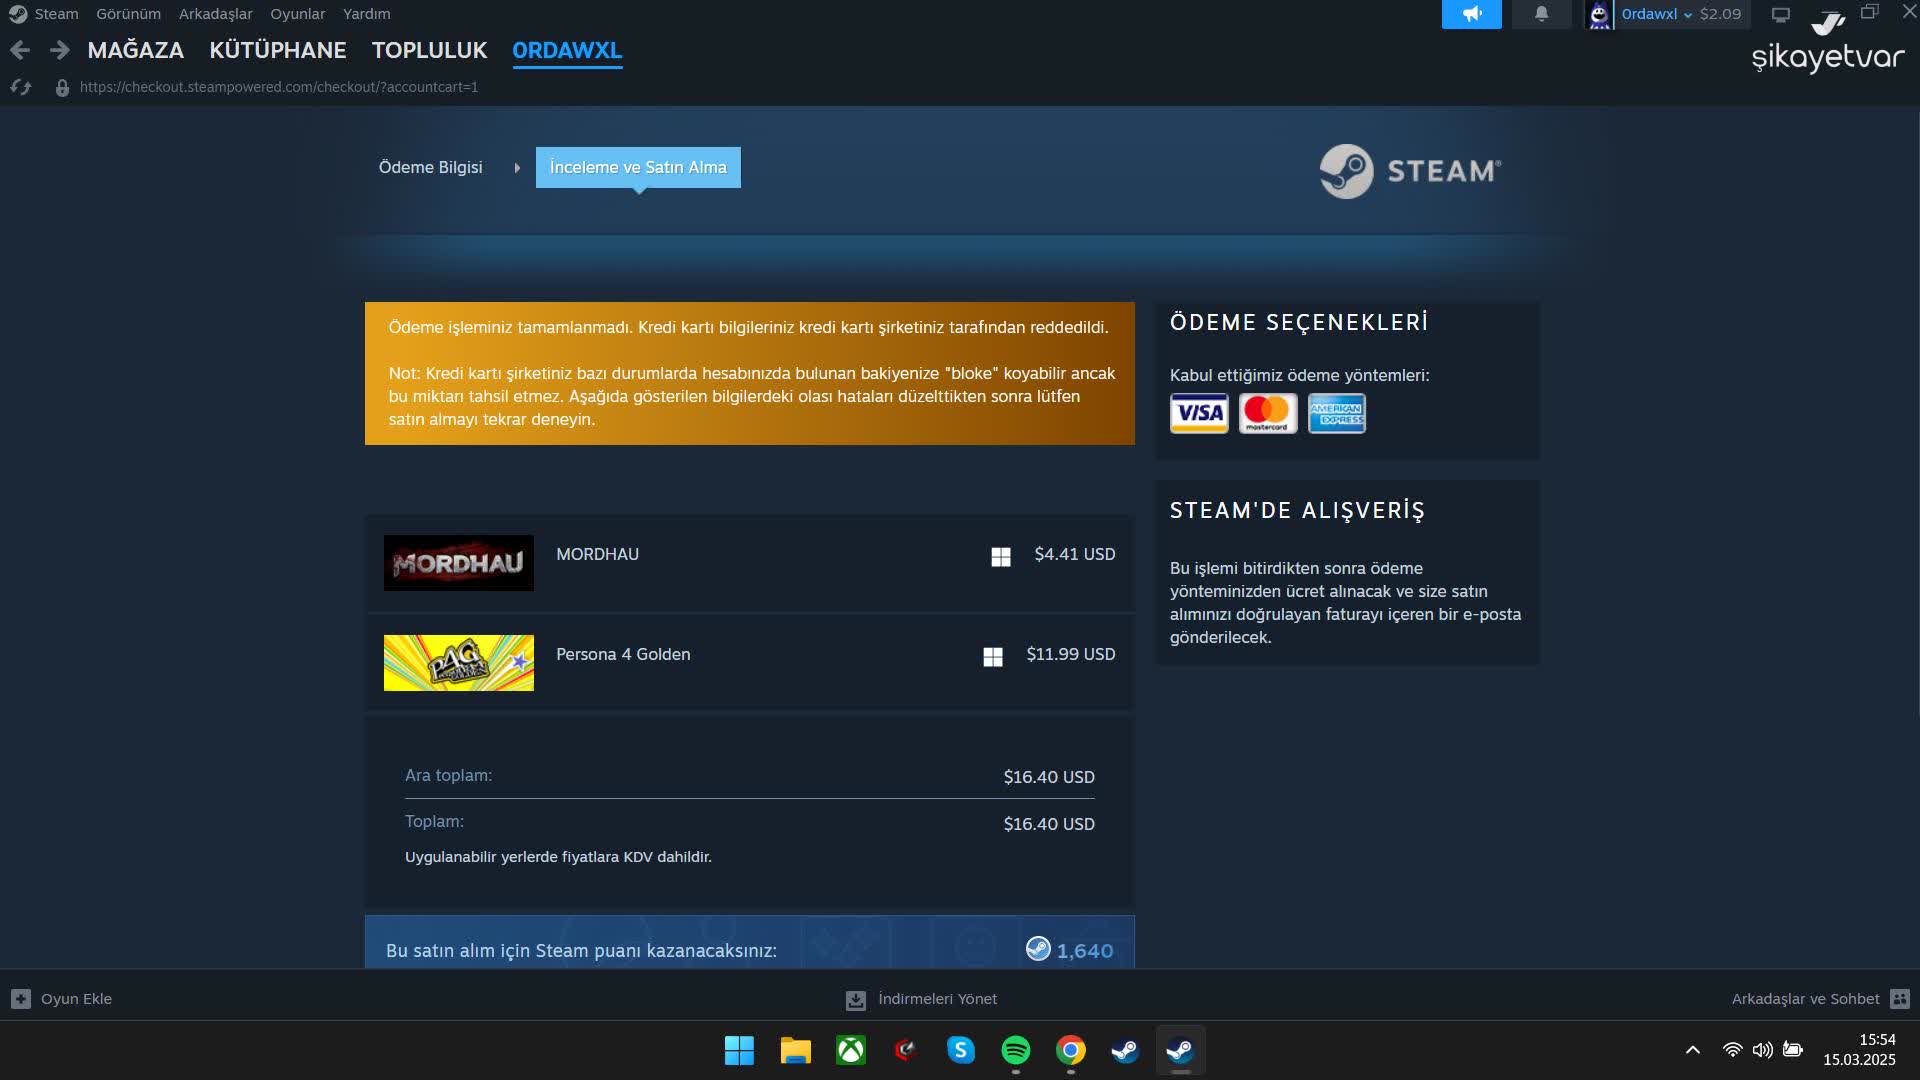This screenshot has height=1080, width=1920.
Task: Switch to the KÜTÜPHANE tab
Action: point(278,50)
